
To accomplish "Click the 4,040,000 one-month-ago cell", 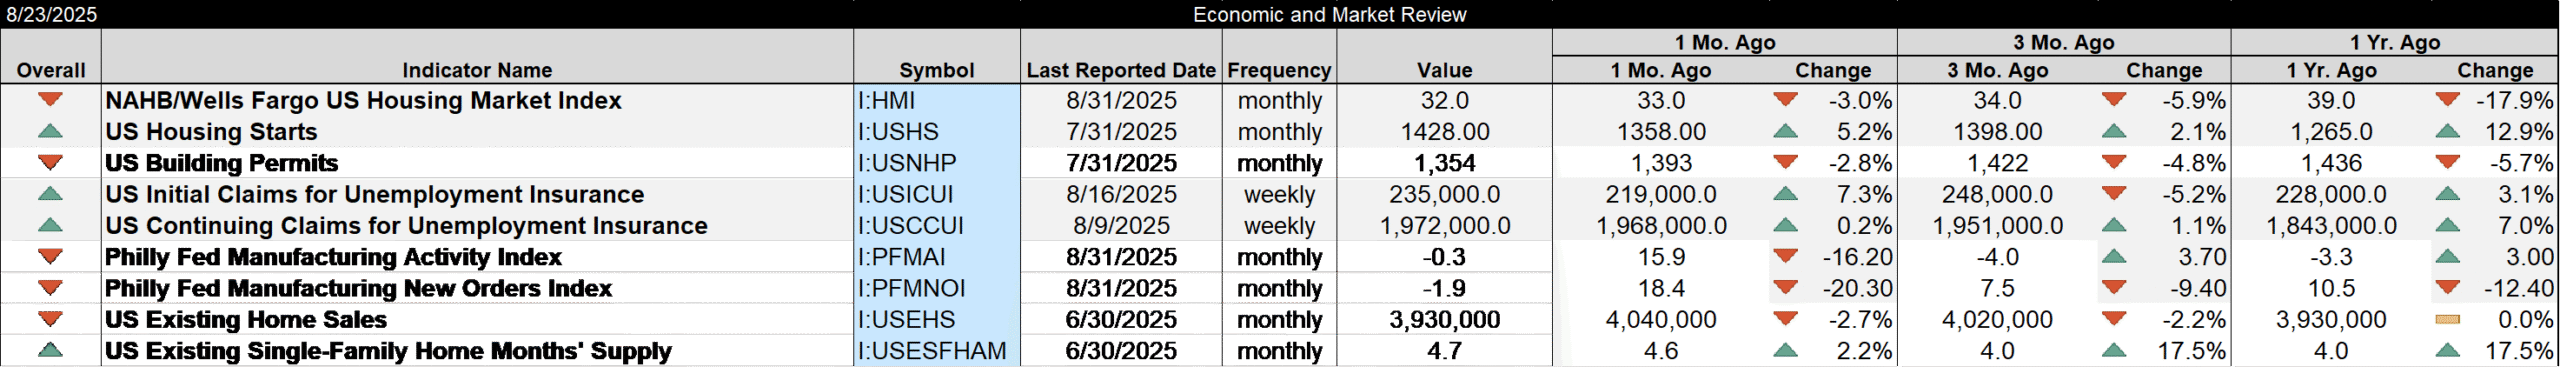I will click(1661, 319).
